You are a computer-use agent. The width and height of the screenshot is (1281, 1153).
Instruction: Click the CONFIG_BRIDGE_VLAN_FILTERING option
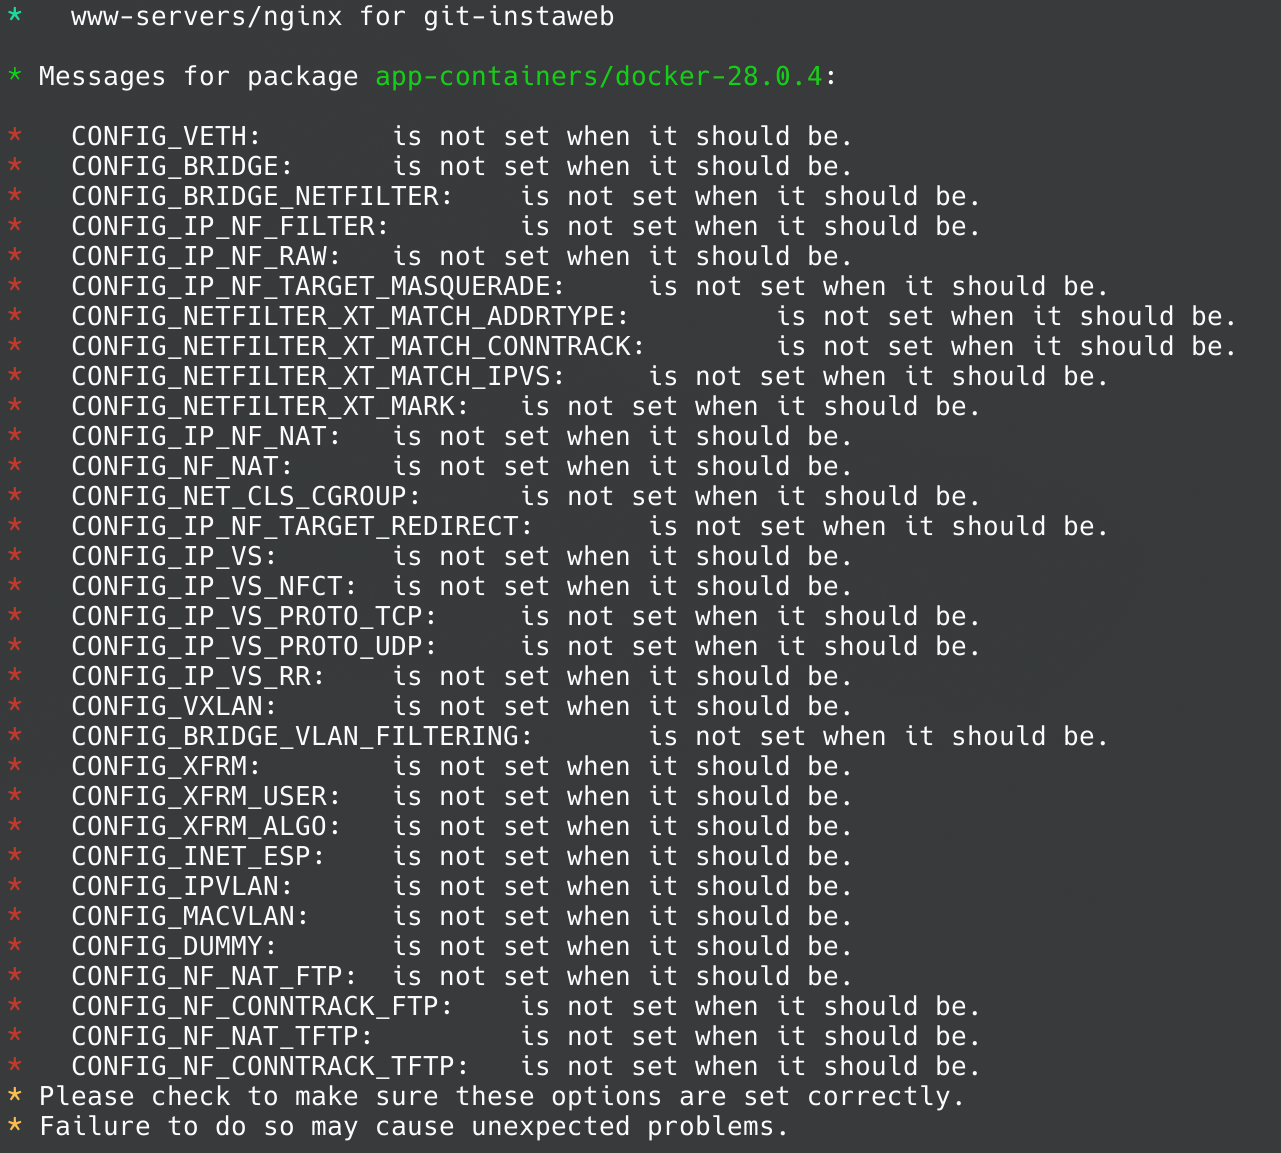[302, 737]
